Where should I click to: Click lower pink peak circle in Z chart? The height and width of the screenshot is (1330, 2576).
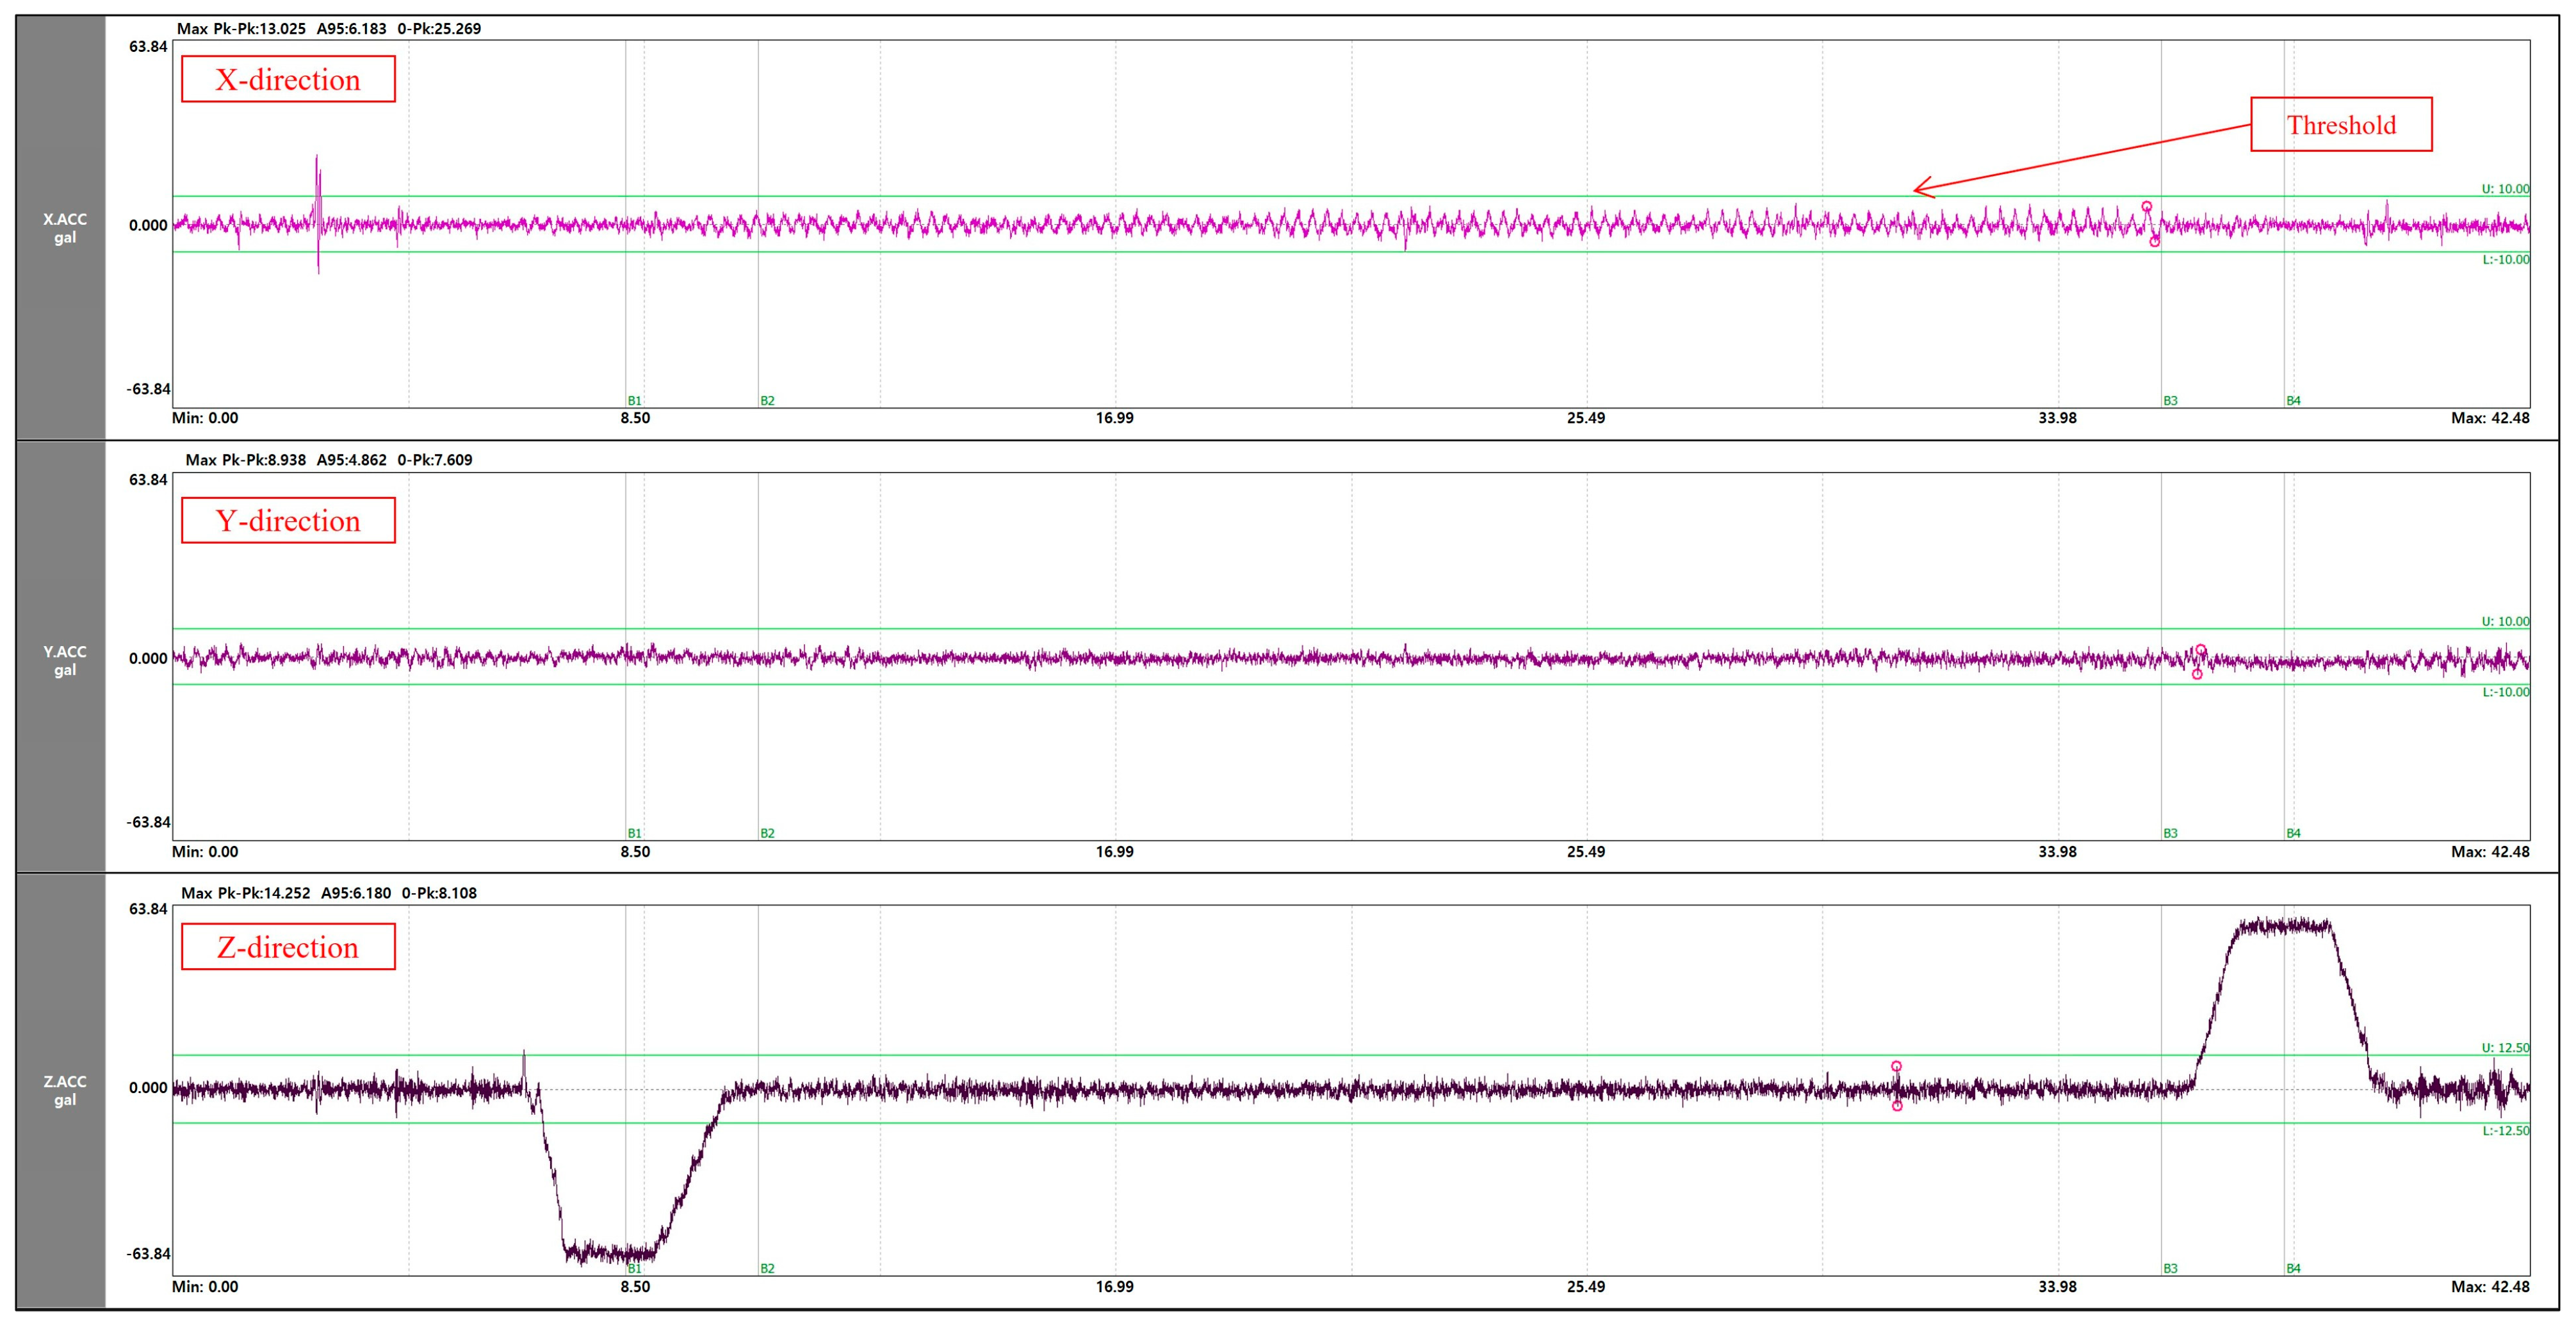click(x=1897, y=1105)
